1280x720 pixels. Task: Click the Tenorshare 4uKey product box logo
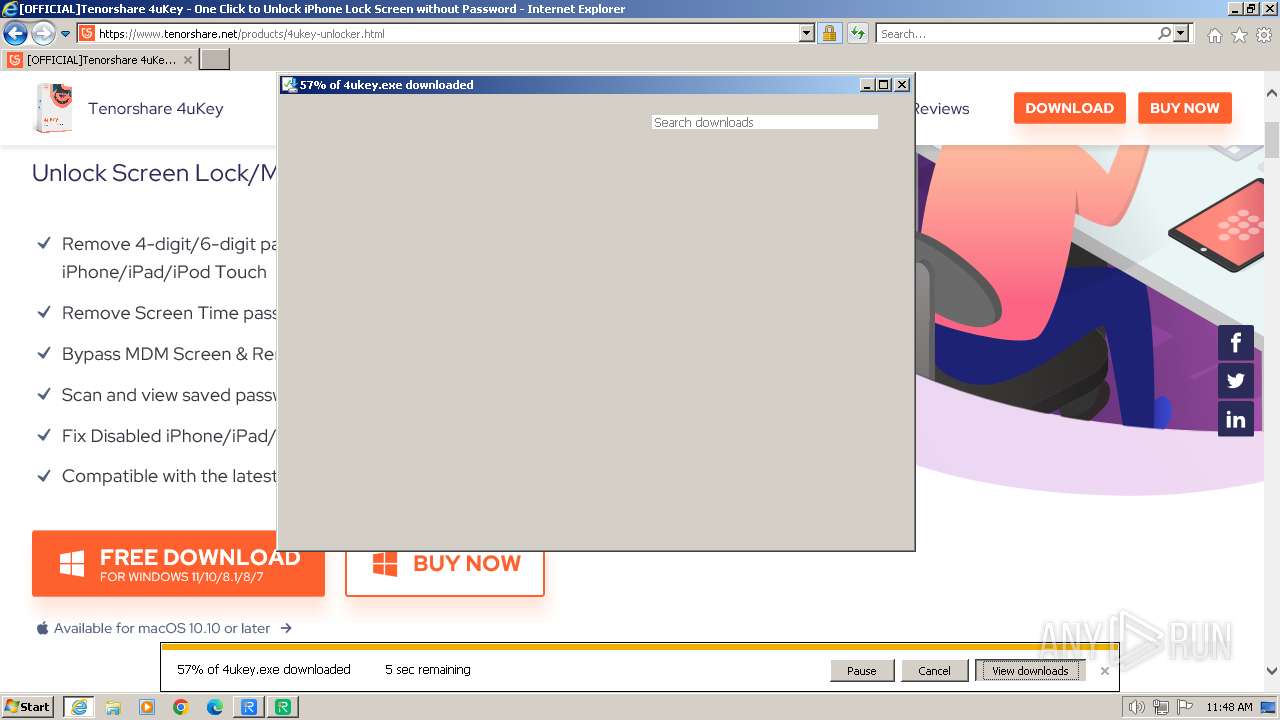point(53,108)
